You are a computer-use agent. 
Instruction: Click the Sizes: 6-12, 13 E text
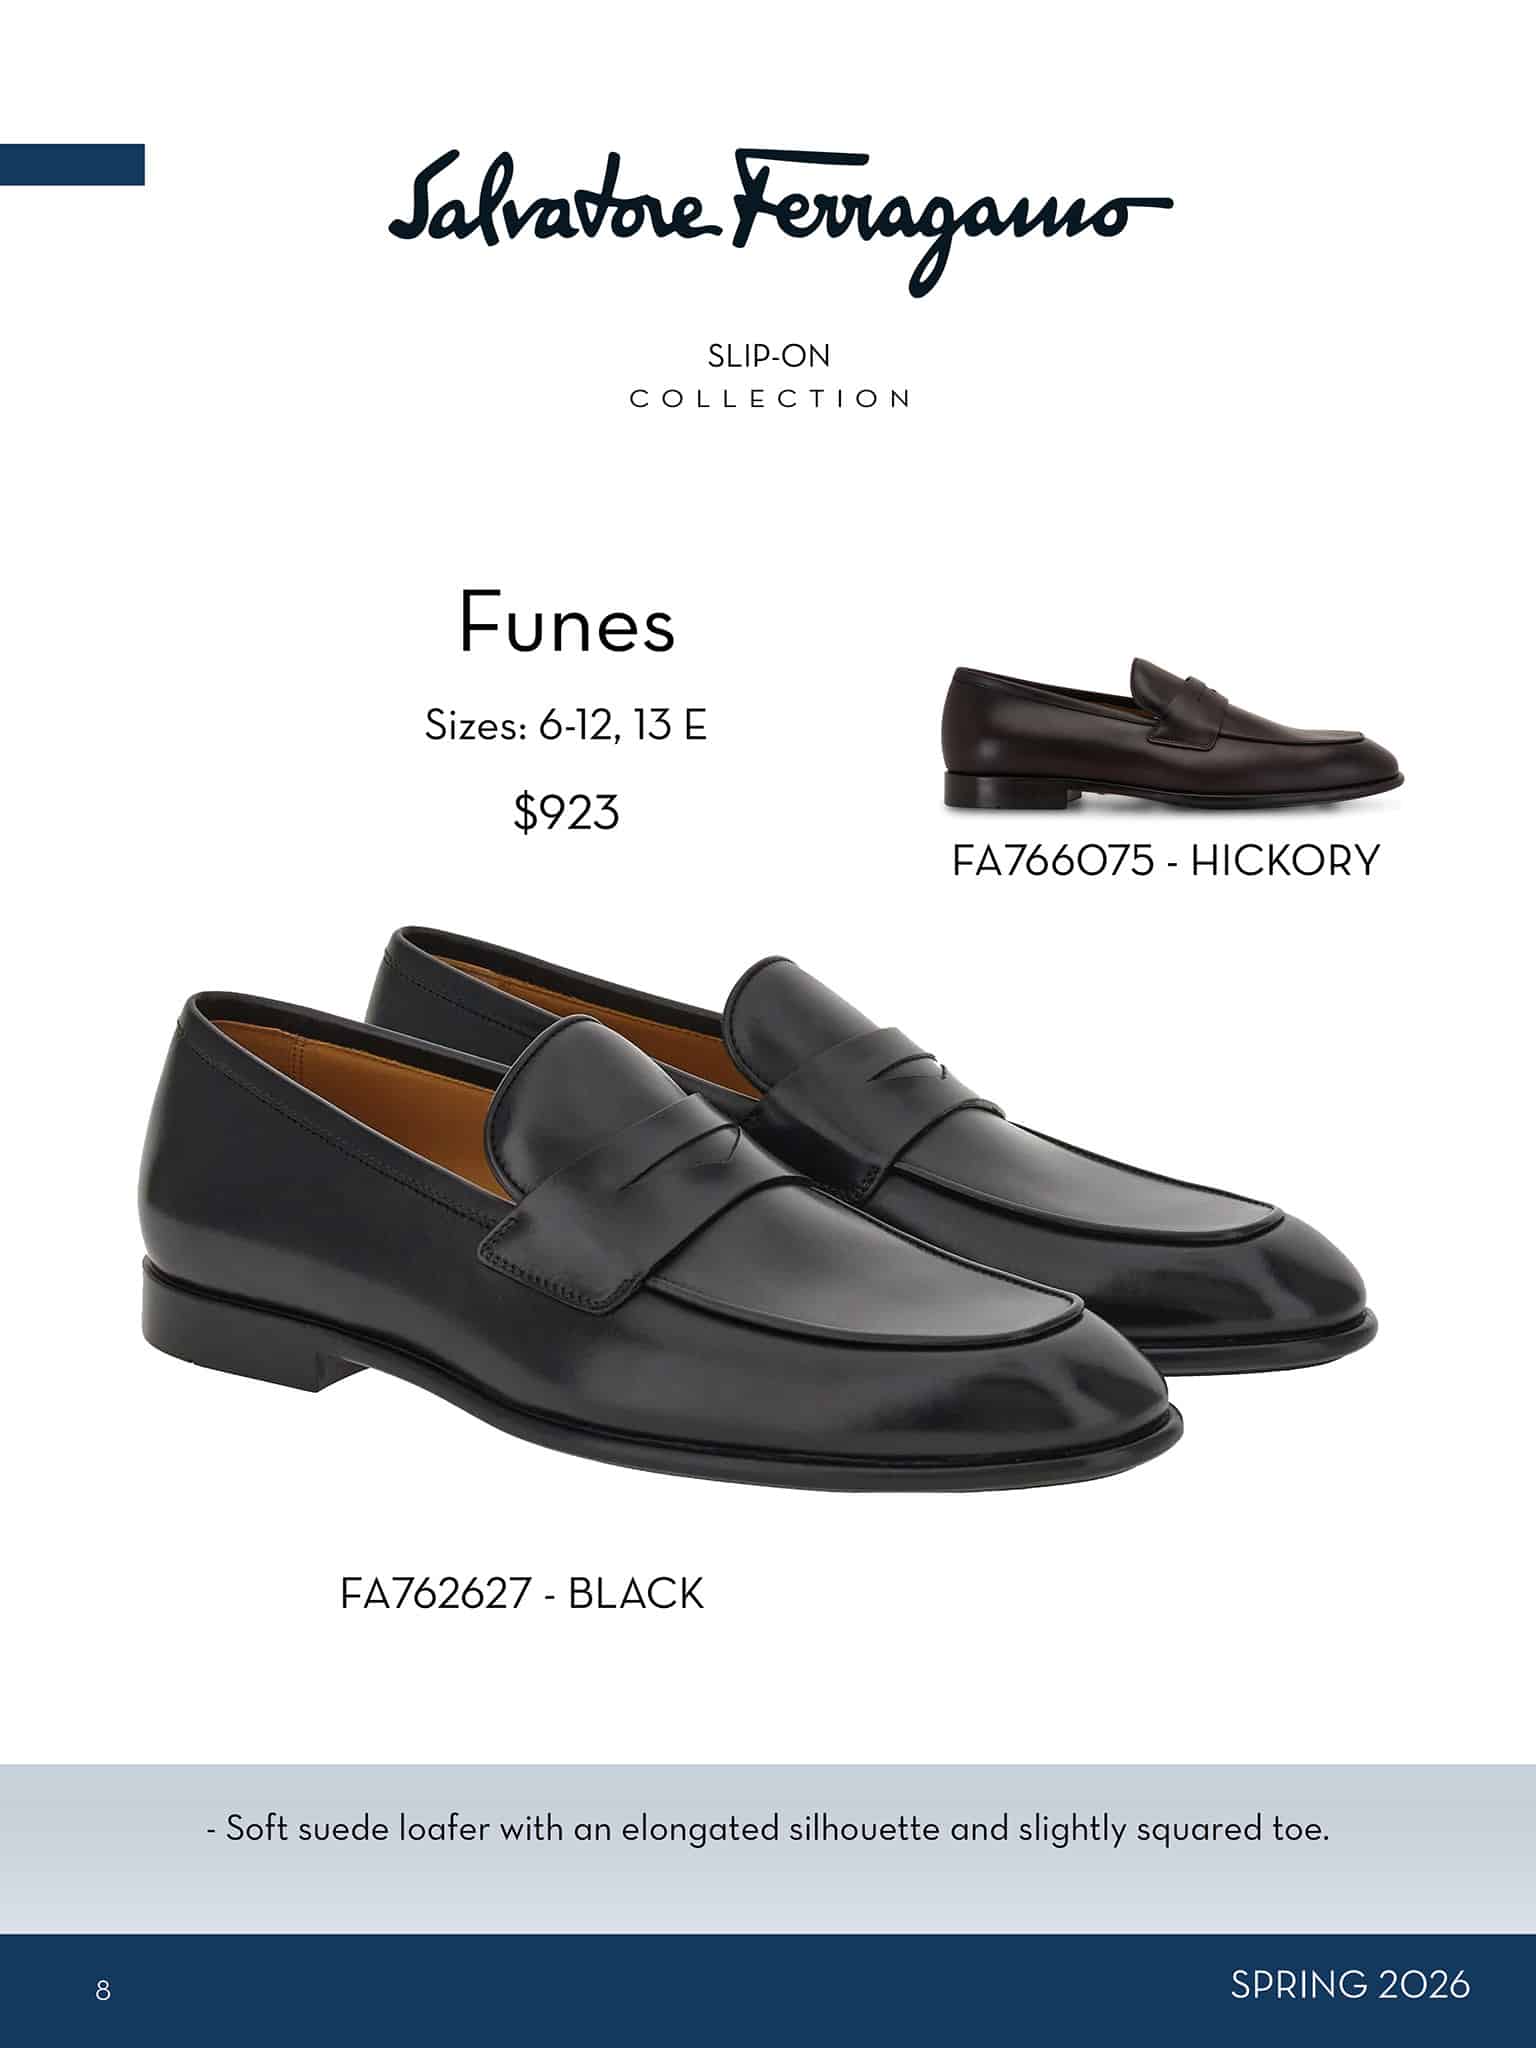pyautogui.click(x=566, y=725)
